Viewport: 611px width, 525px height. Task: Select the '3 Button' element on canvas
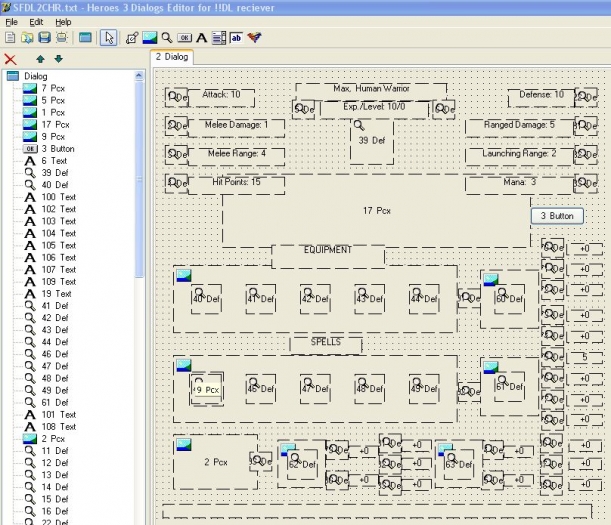[557, 216]
